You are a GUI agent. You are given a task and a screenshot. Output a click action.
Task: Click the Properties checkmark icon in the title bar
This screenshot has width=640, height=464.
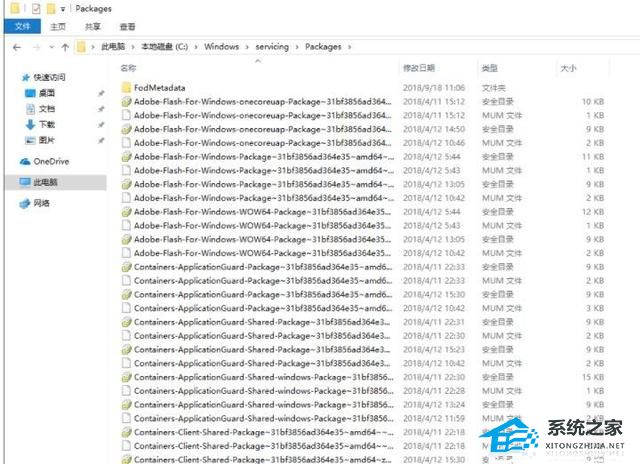click(x=36, y=8)
